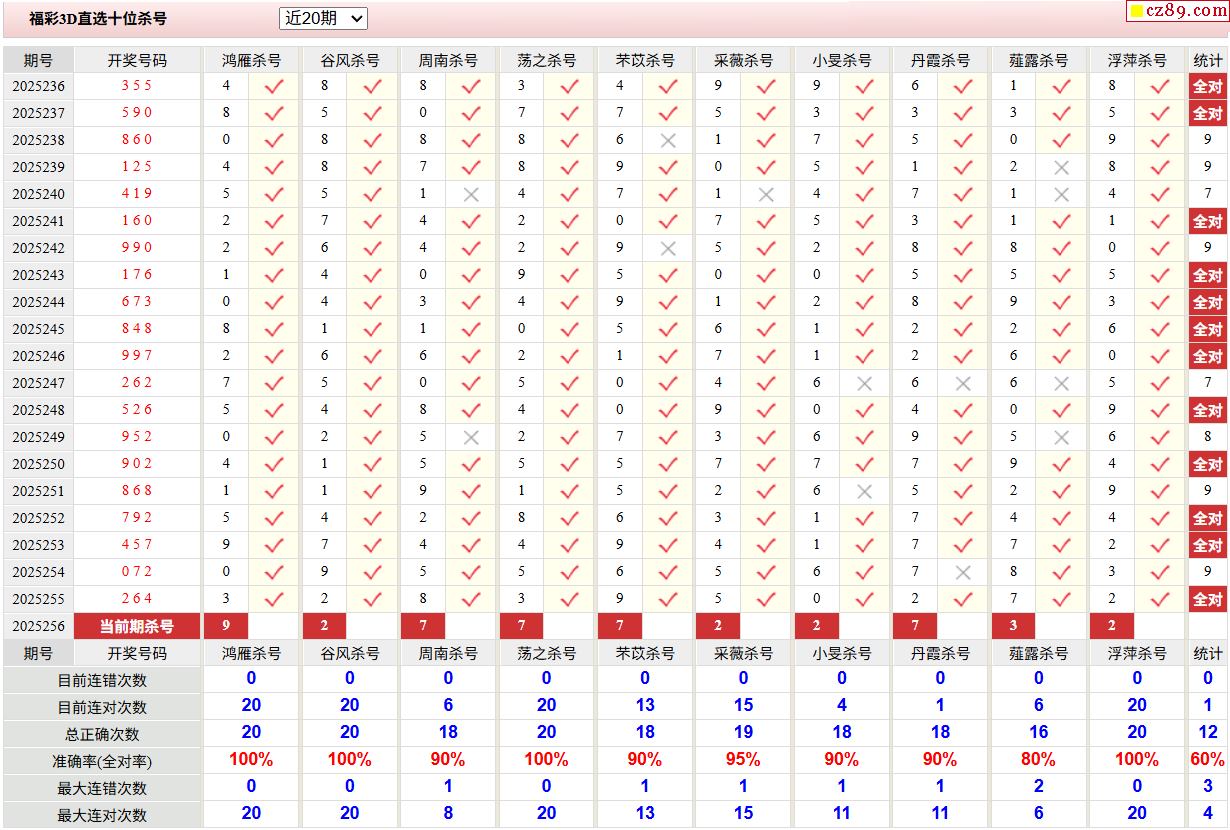Viewport: 1230px width, 830px height.
Task: Click the 采薇杀号 top column header
Action: 743,60
